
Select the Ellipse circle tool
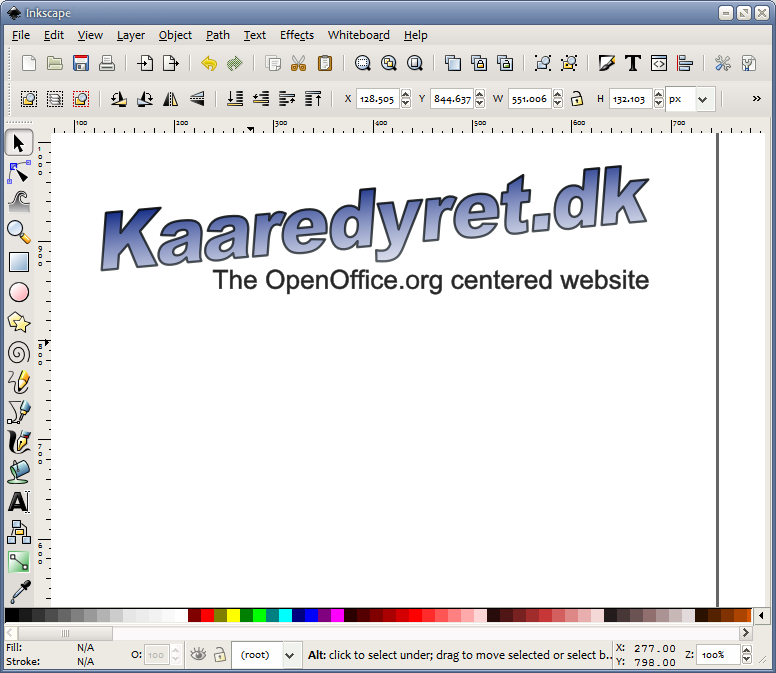(19, 292)
